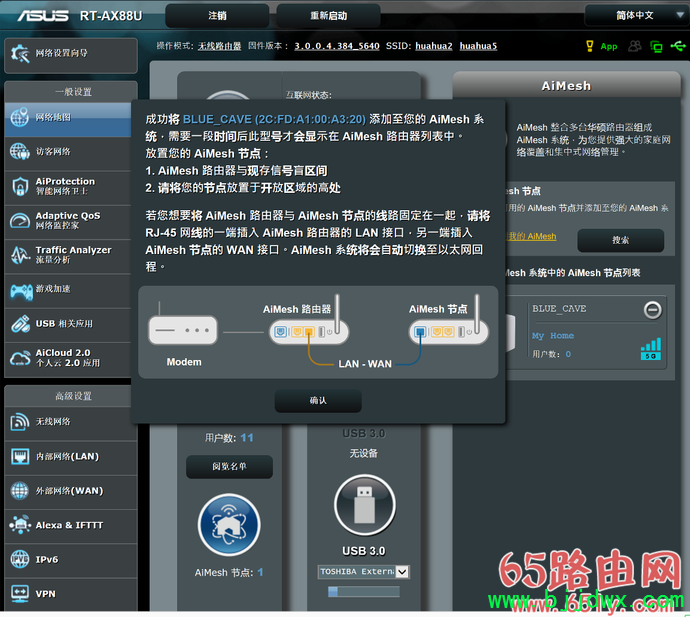Open the 简体中文 language dropdown
The height and width of the screenshot is (617, 690).
click(637, 15)
